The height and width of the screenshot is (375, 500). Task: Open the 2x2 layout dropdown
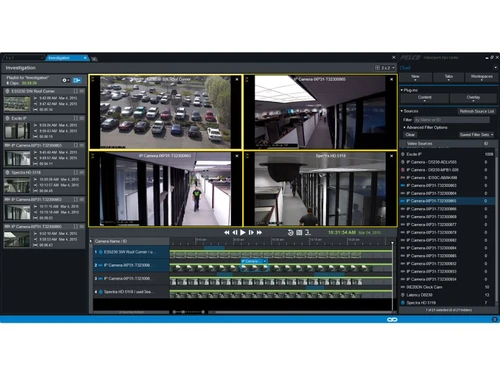tap(385, 68)
